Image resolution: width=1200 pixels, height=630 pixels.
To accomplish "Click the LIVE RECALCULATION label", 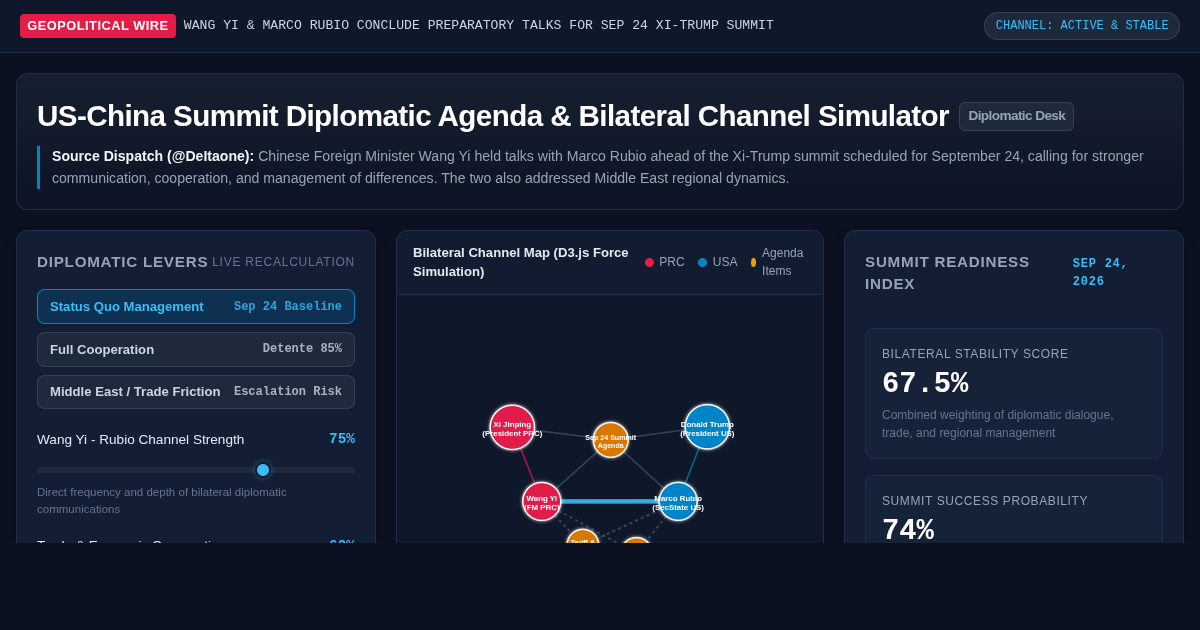I will point(283,262).
